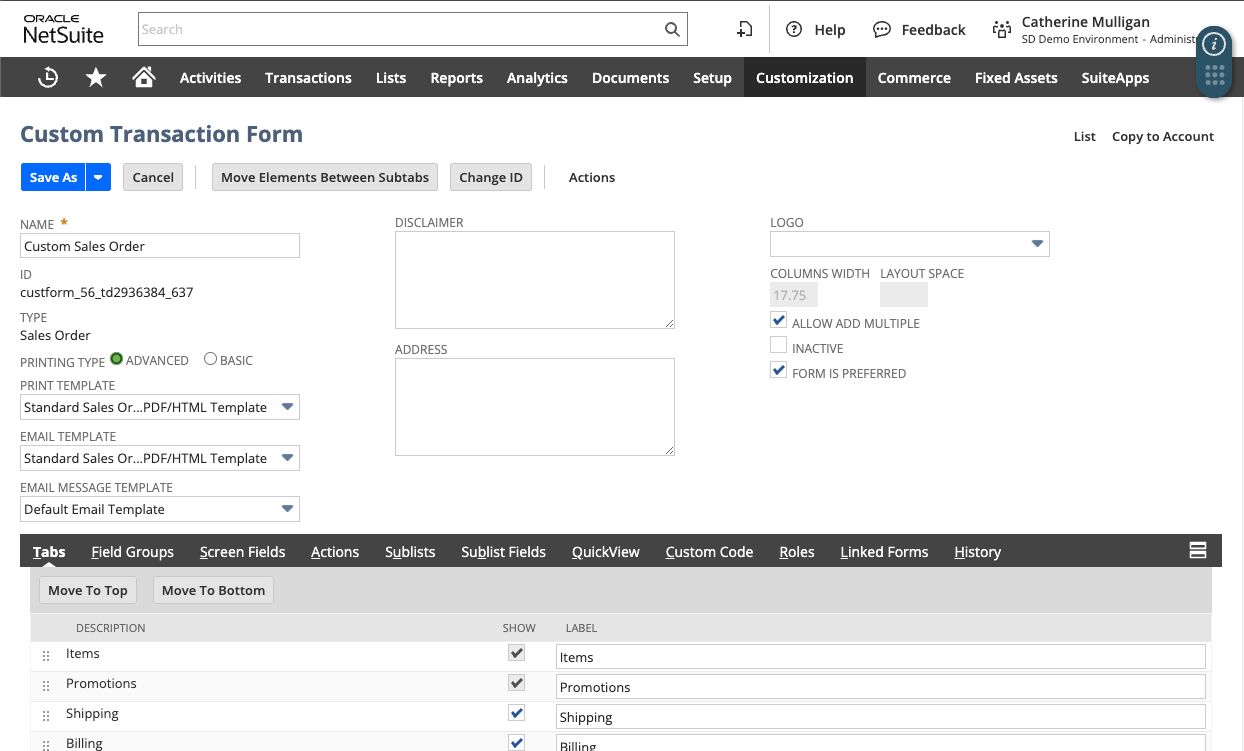Switch to the Field Groups subtab
Image resolution: width=1244 pixels, height=751 pixels.
[x=132, y=551]
